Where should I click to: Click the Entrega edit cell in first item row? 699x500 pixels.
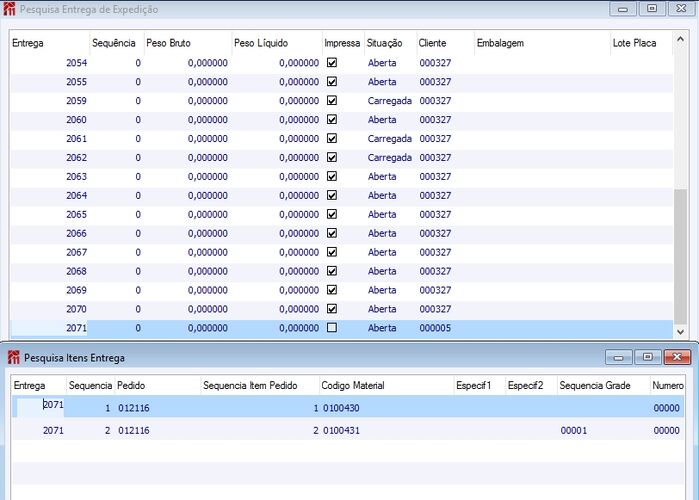click(40, 406)
